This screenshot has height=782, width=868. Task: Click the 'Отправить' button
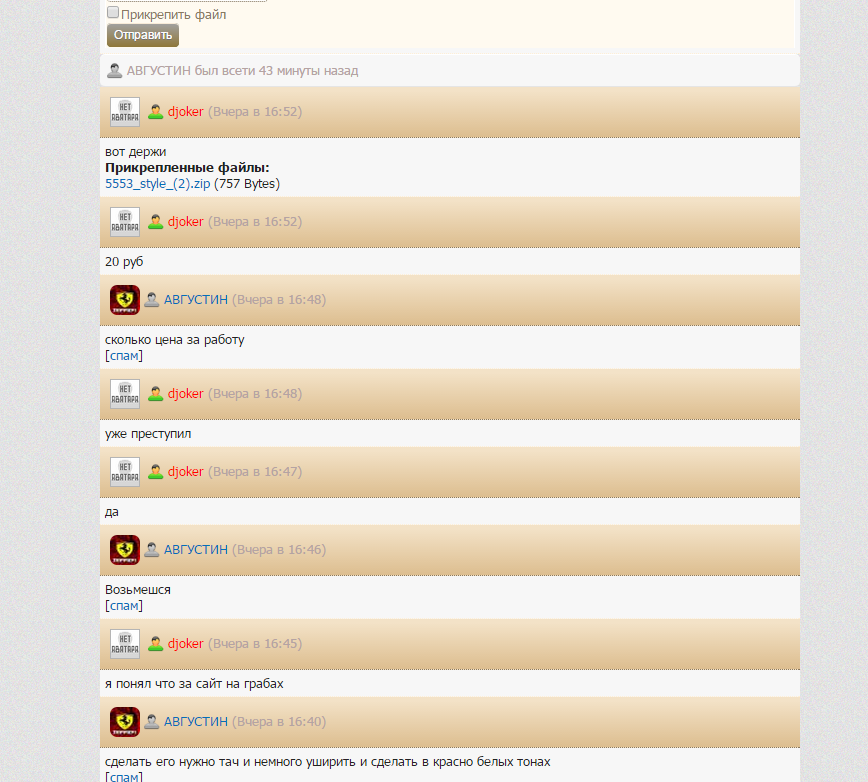point(143,35)
